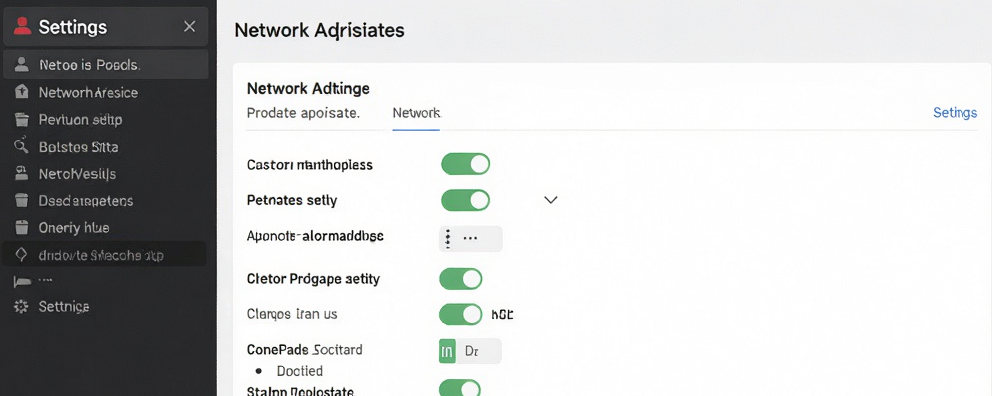Click the icon beside Onerly hlue
The image size is (992, 396).
pyautogui.click(x=22, y=228)
